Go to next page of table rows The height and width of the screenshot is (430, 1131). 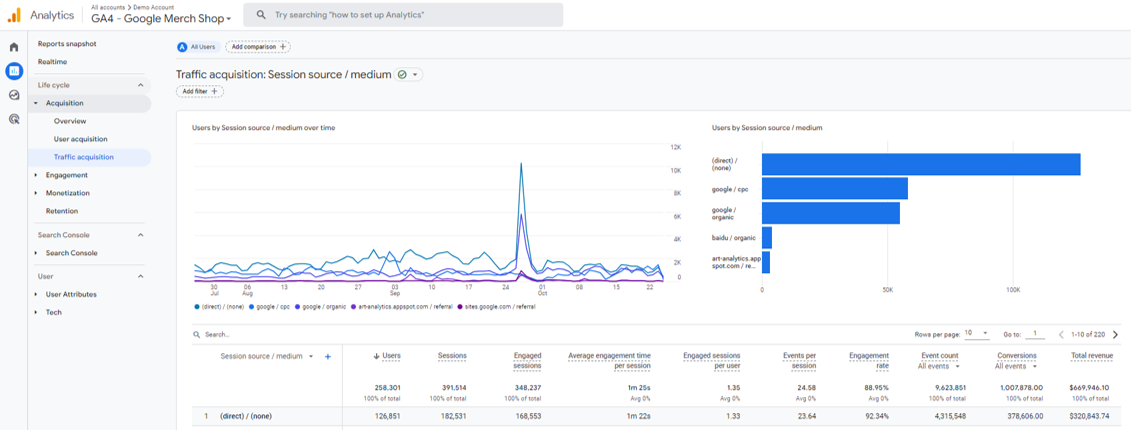click(x=1116, y=334)
